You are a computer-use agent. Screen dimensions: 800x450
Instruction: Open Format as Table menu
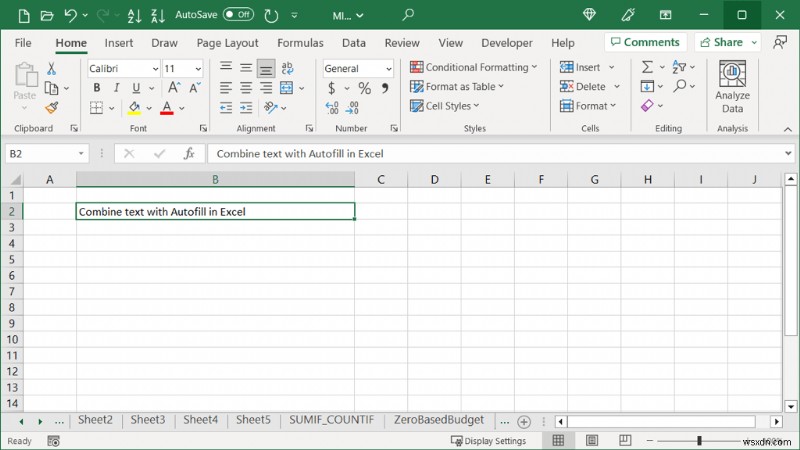pyautogui.click(x=457, y=87)
